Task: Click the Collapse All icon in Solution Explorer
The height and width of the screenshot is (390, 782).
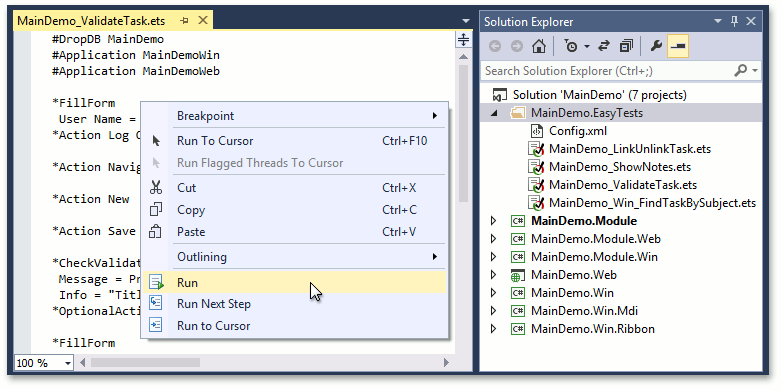Action: pyautogui.click(x=626, y=46)
